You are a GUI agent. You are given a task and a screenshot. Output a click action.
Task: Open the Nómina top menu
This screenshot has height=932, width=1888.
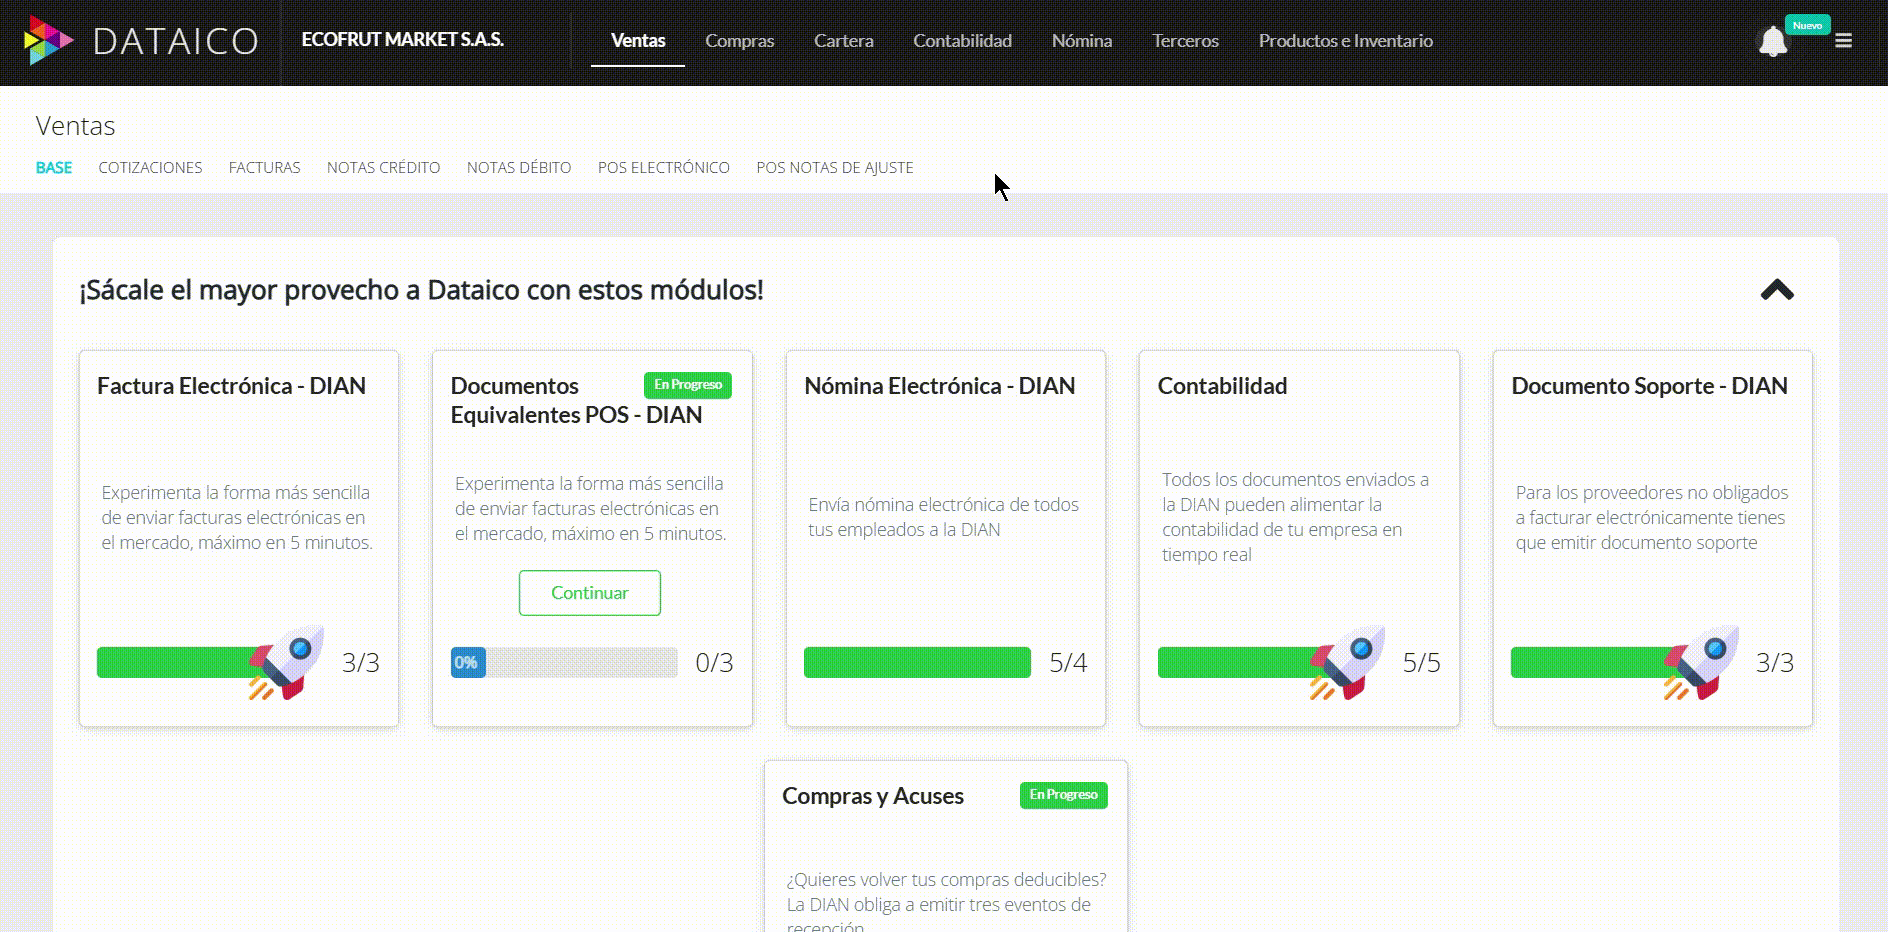[1081, 41]
